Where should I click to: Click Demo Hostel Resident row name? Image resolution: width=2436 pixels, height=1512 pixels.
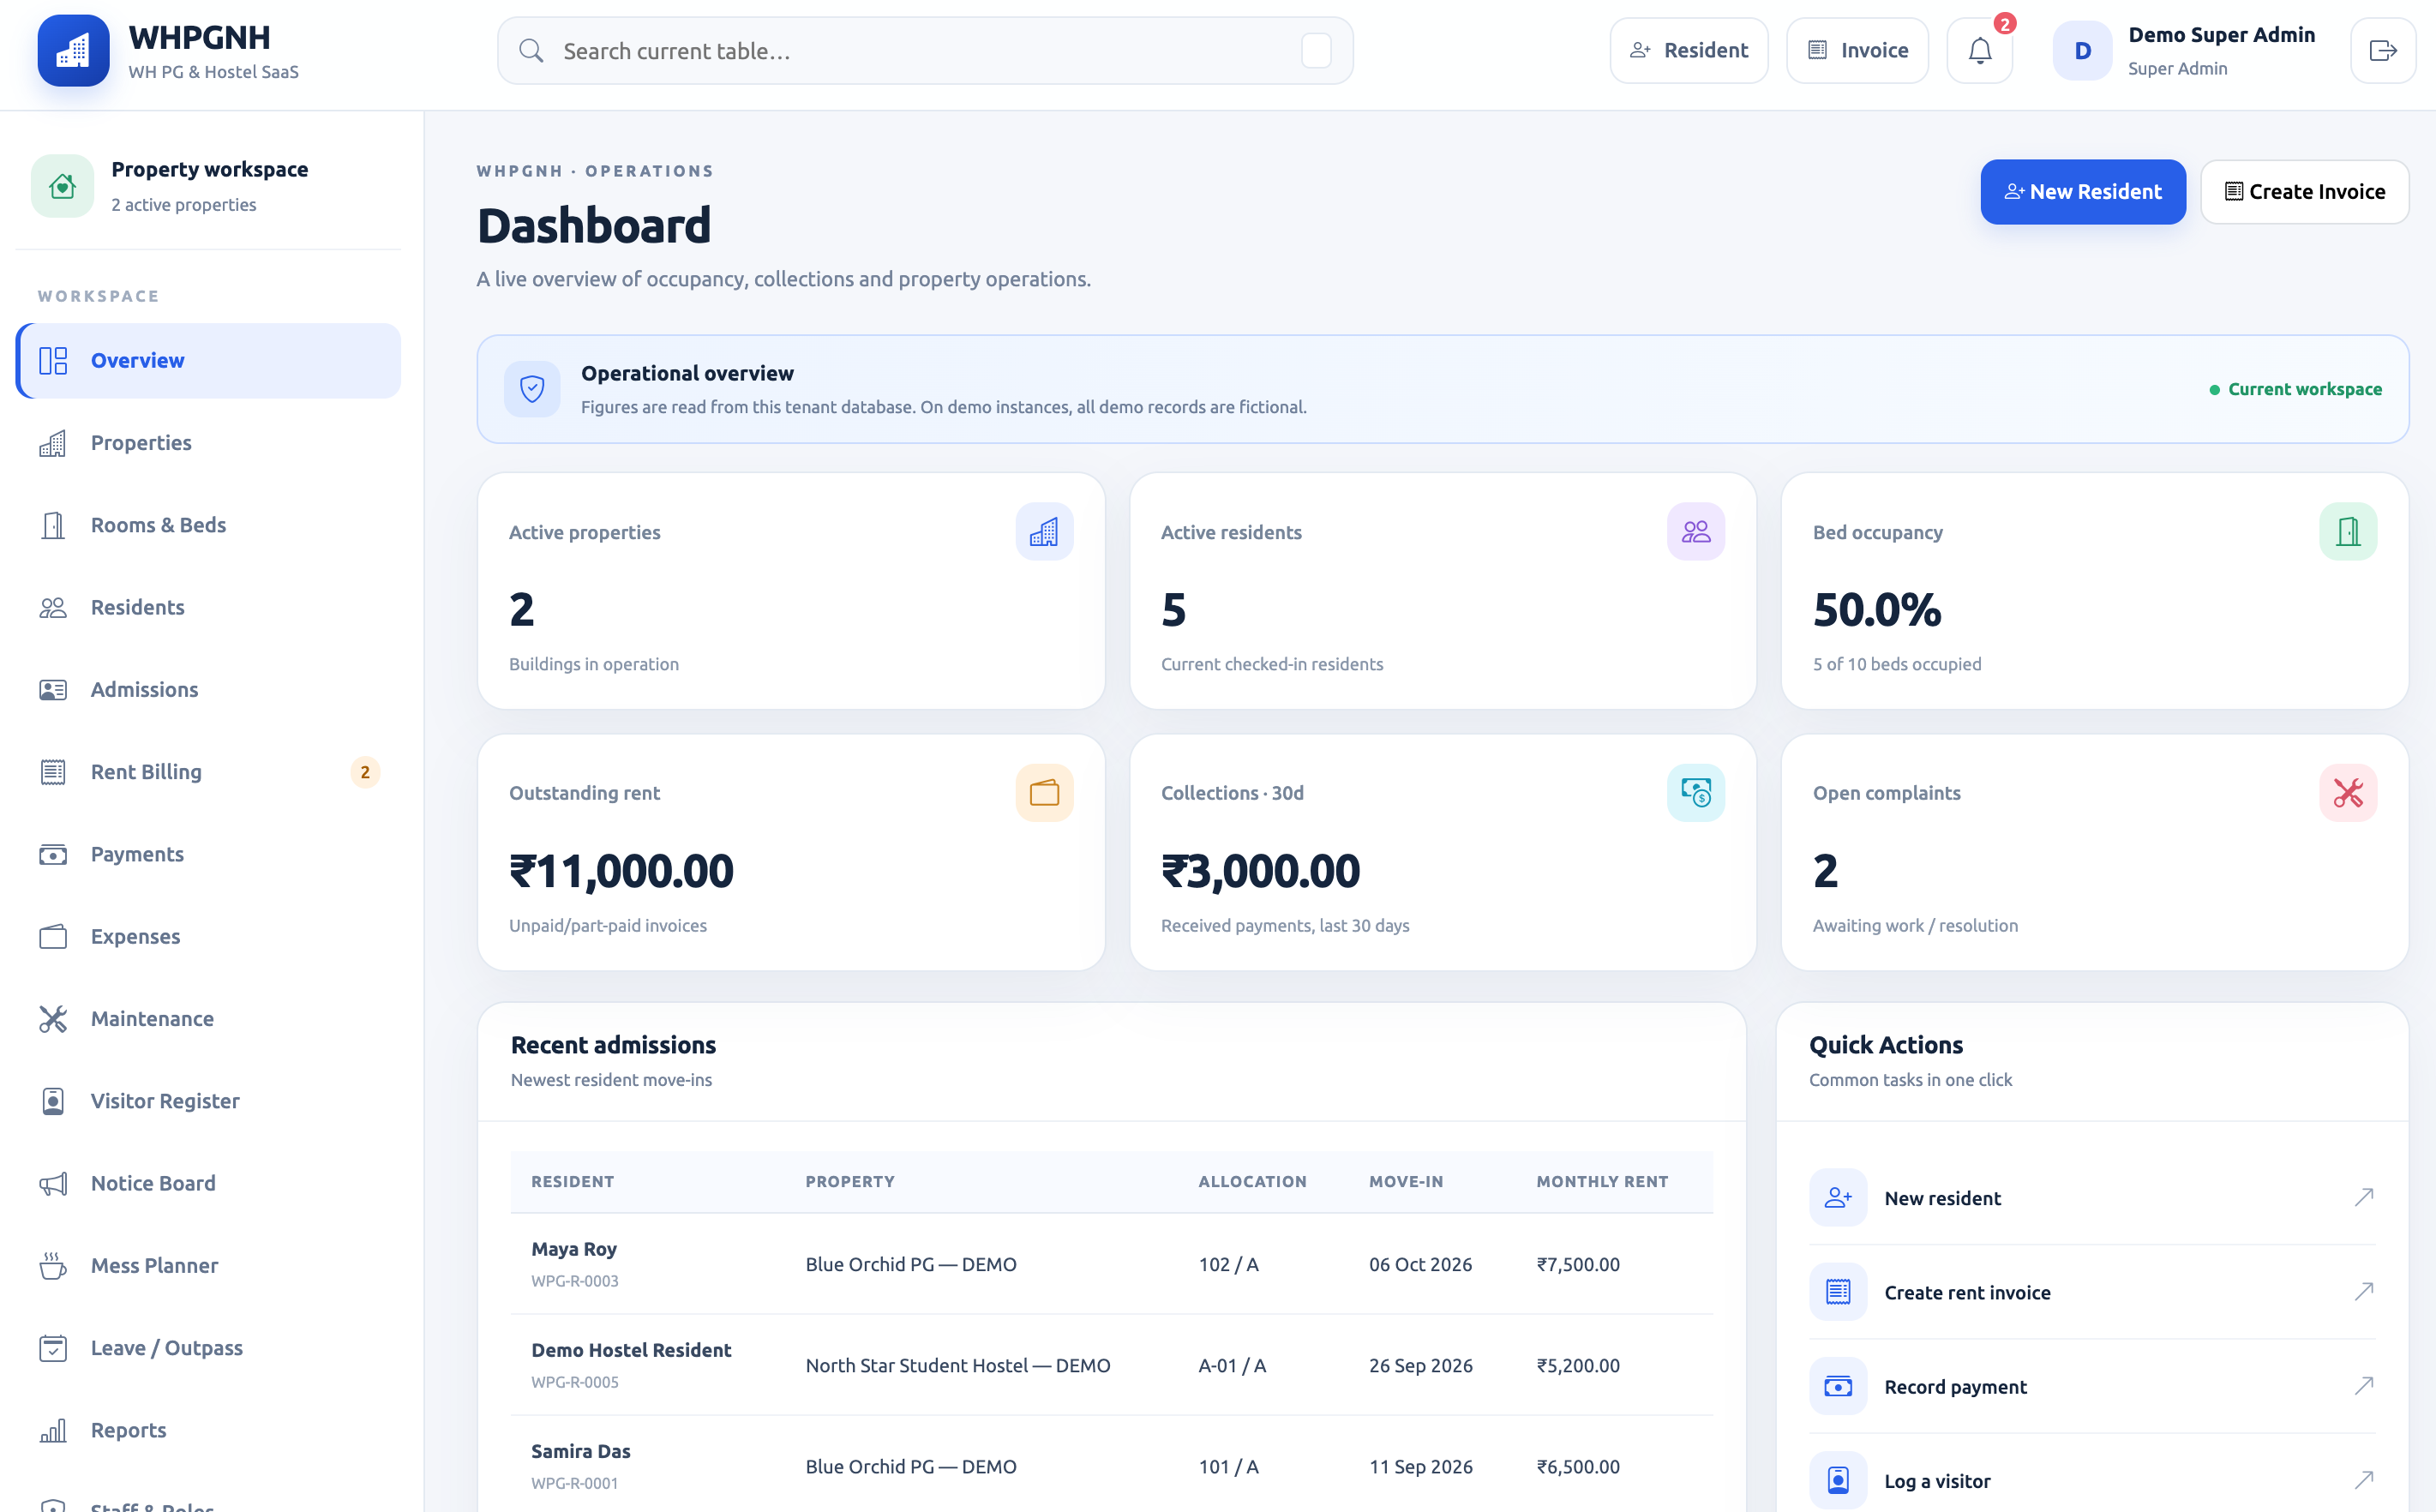(631, 1350)
